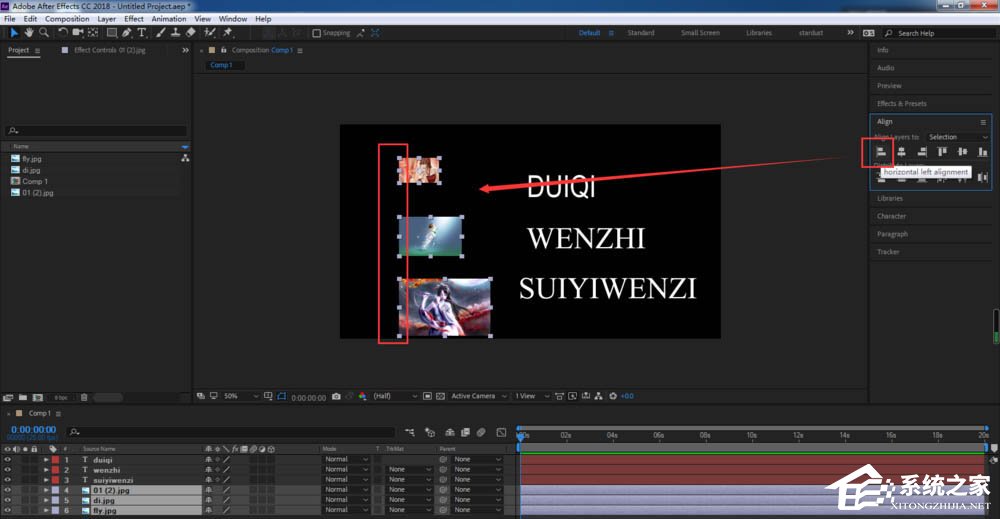Select the Pen tool

(126, 33)
